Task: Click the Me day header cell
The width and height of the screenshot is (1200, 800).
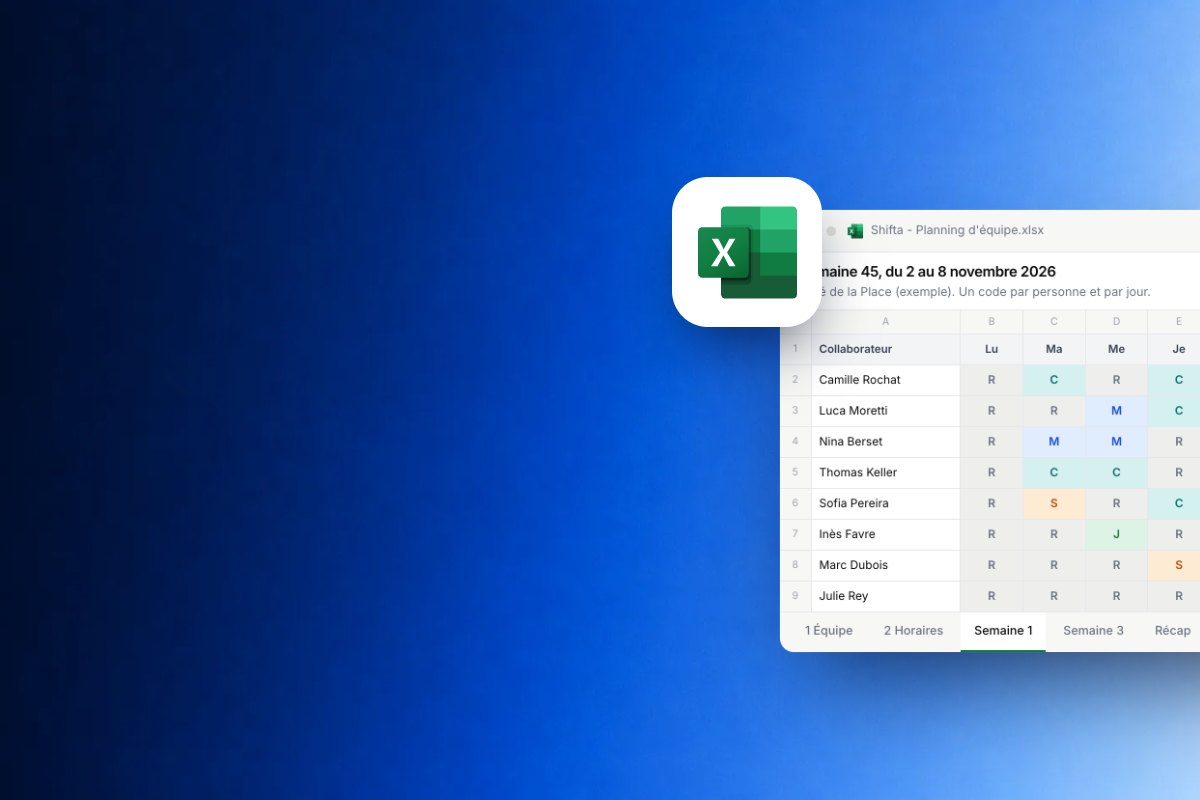Action: click(1116, 349)
